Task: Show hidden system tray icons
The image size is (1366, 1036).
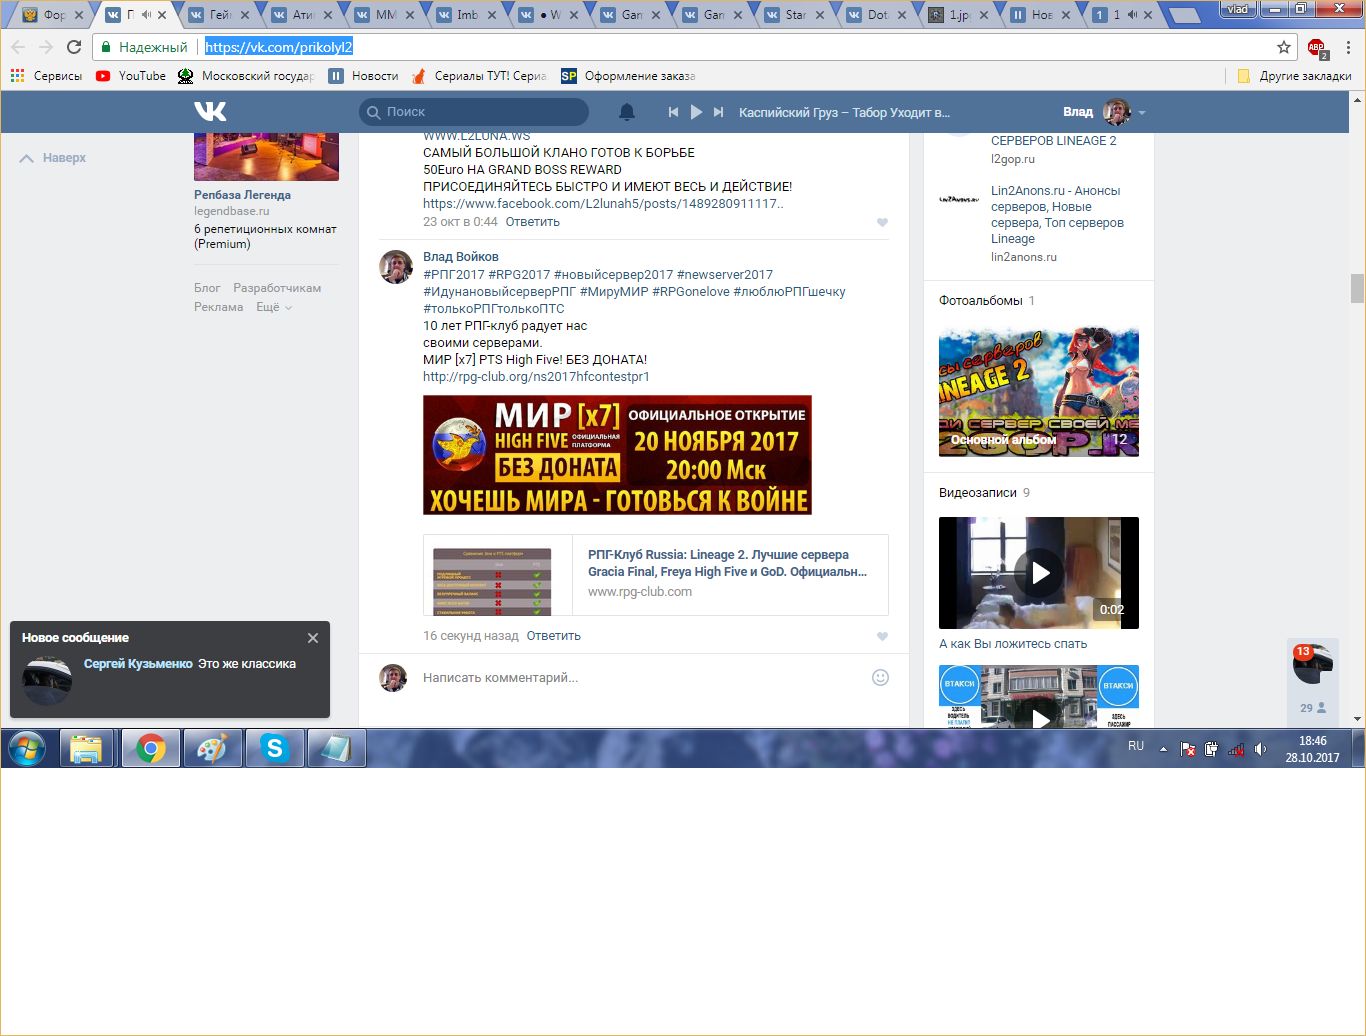Action: 1163,749
